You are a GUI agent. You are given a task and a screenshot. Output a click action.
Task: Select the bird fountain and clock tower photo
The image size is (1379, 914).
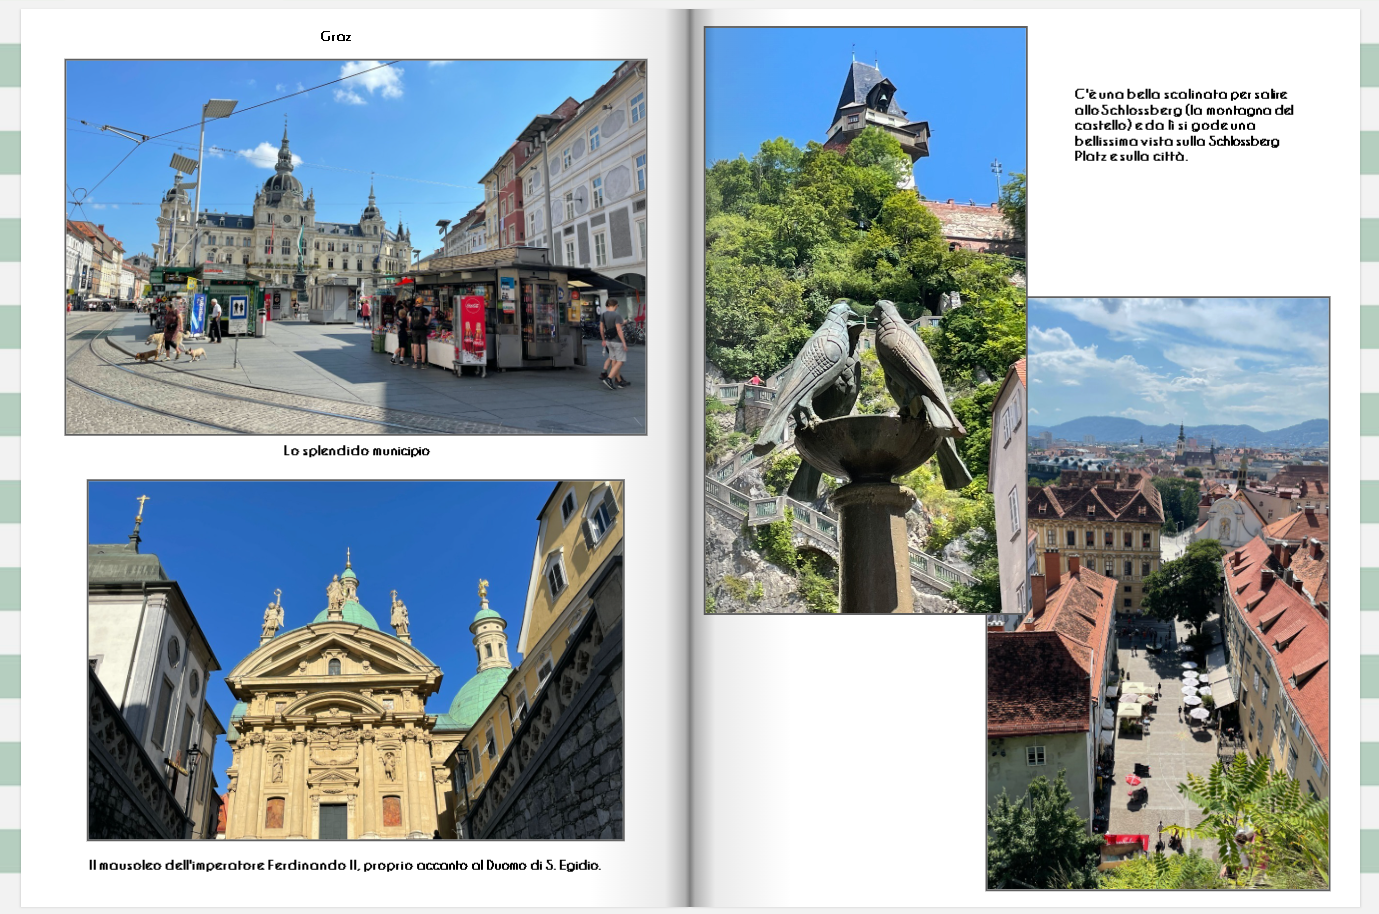point(865,320)
